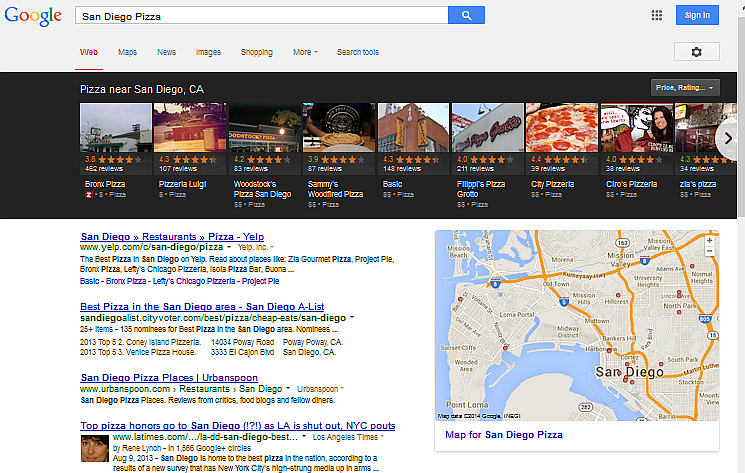Click the Bronx Pizza 462 reviews text

point(104,169)
